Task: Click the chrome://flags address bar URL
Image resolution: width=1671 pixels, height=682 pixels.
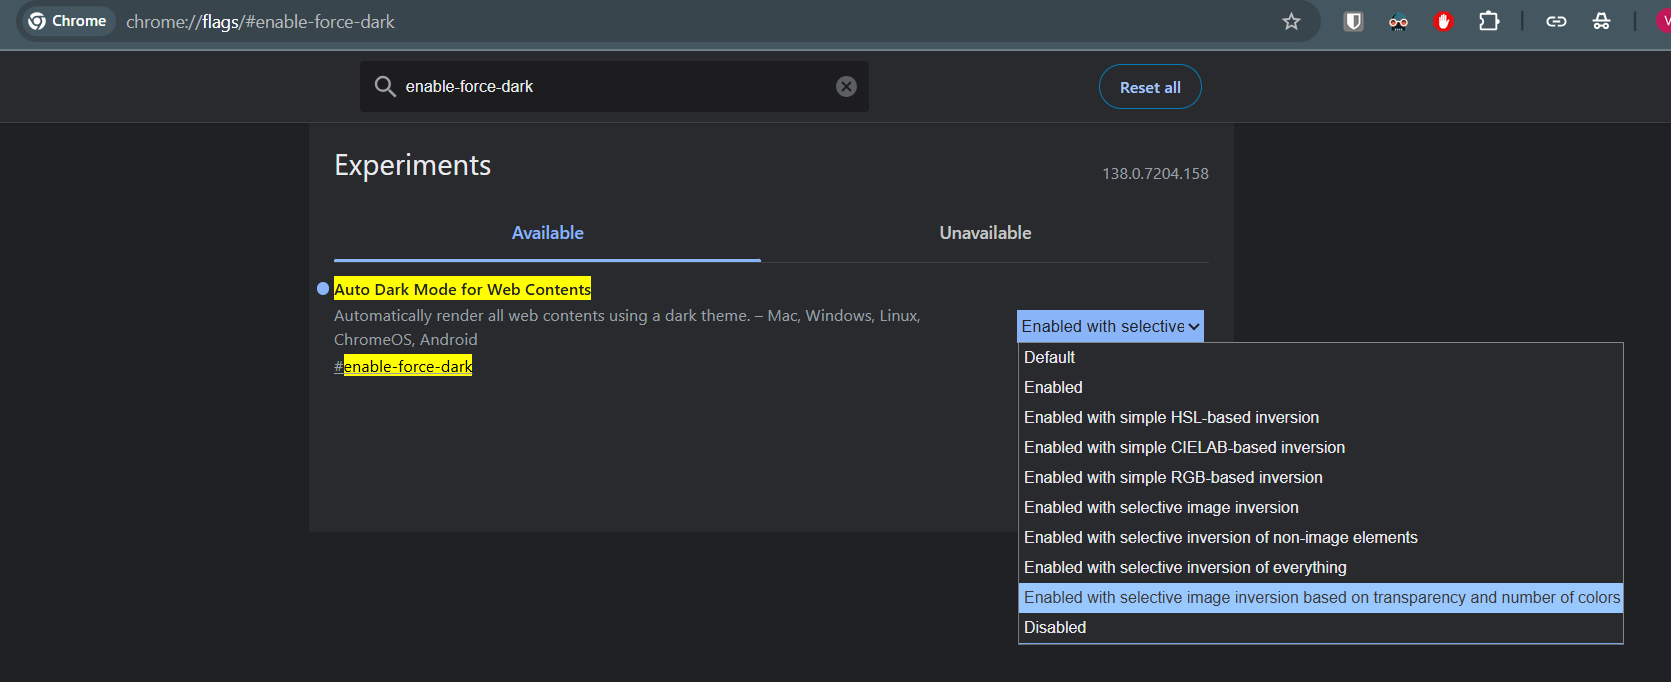Action: click(x=260, y=21)
